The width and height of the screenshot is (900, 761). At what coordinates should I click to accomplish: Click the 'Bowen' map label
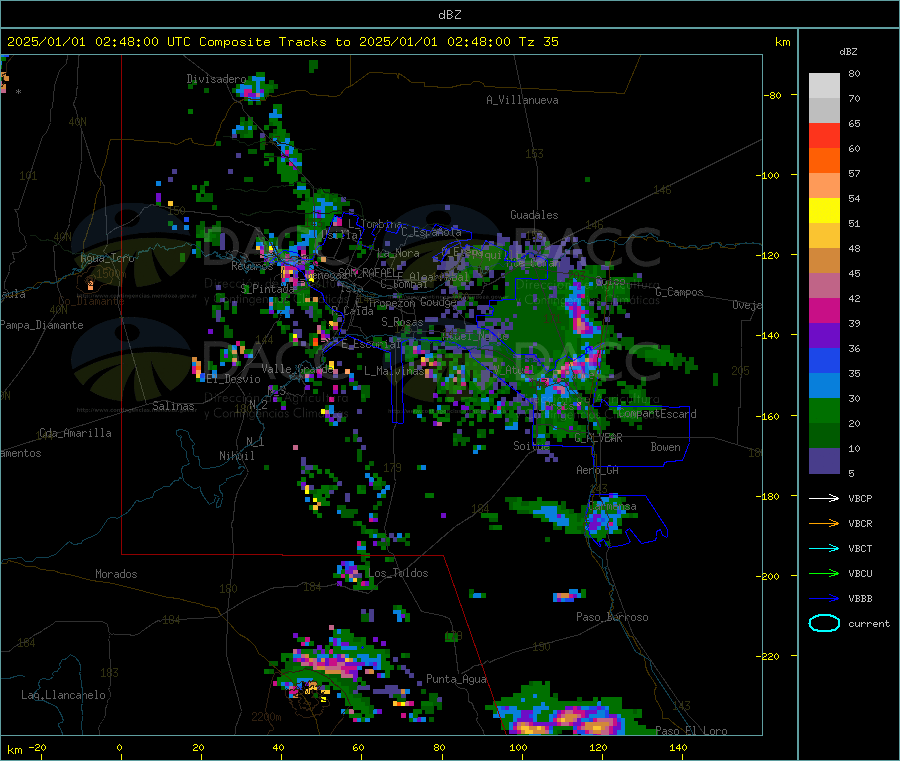point(665,447)
